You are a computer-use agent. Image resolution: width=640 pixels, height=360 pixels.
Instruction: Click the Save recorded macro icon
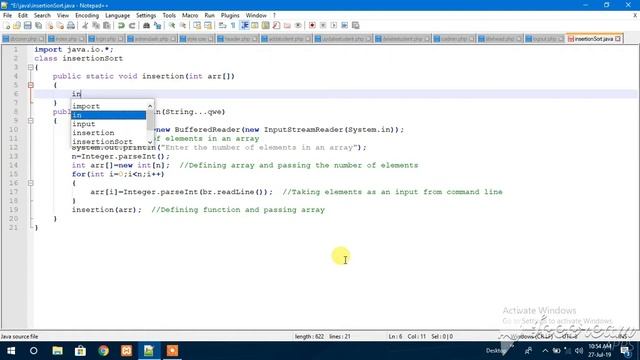356,25
